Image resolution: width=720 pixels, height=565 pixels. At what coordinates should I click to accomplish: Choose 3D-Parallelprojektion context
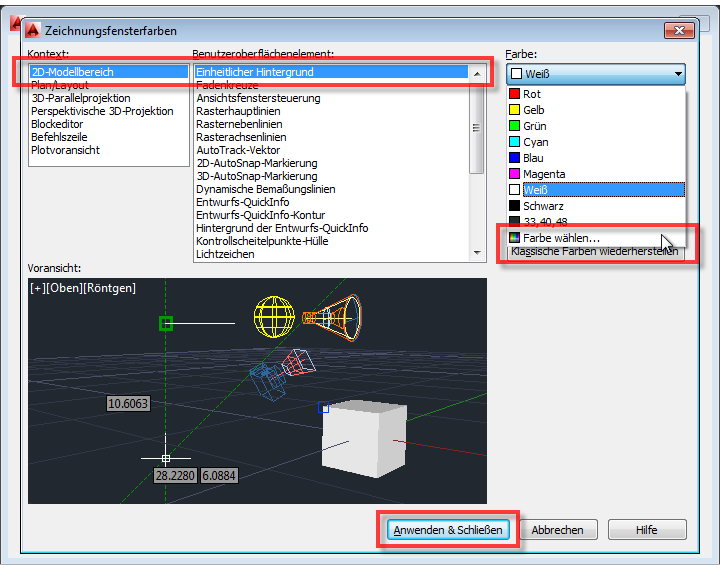[x=80, y=98]
